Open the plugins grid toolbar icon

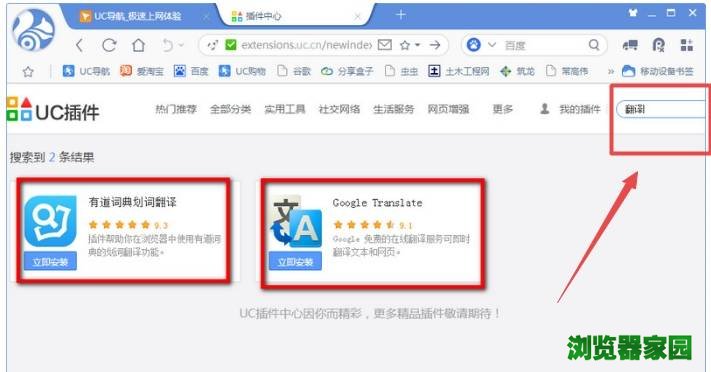(687, 45)
